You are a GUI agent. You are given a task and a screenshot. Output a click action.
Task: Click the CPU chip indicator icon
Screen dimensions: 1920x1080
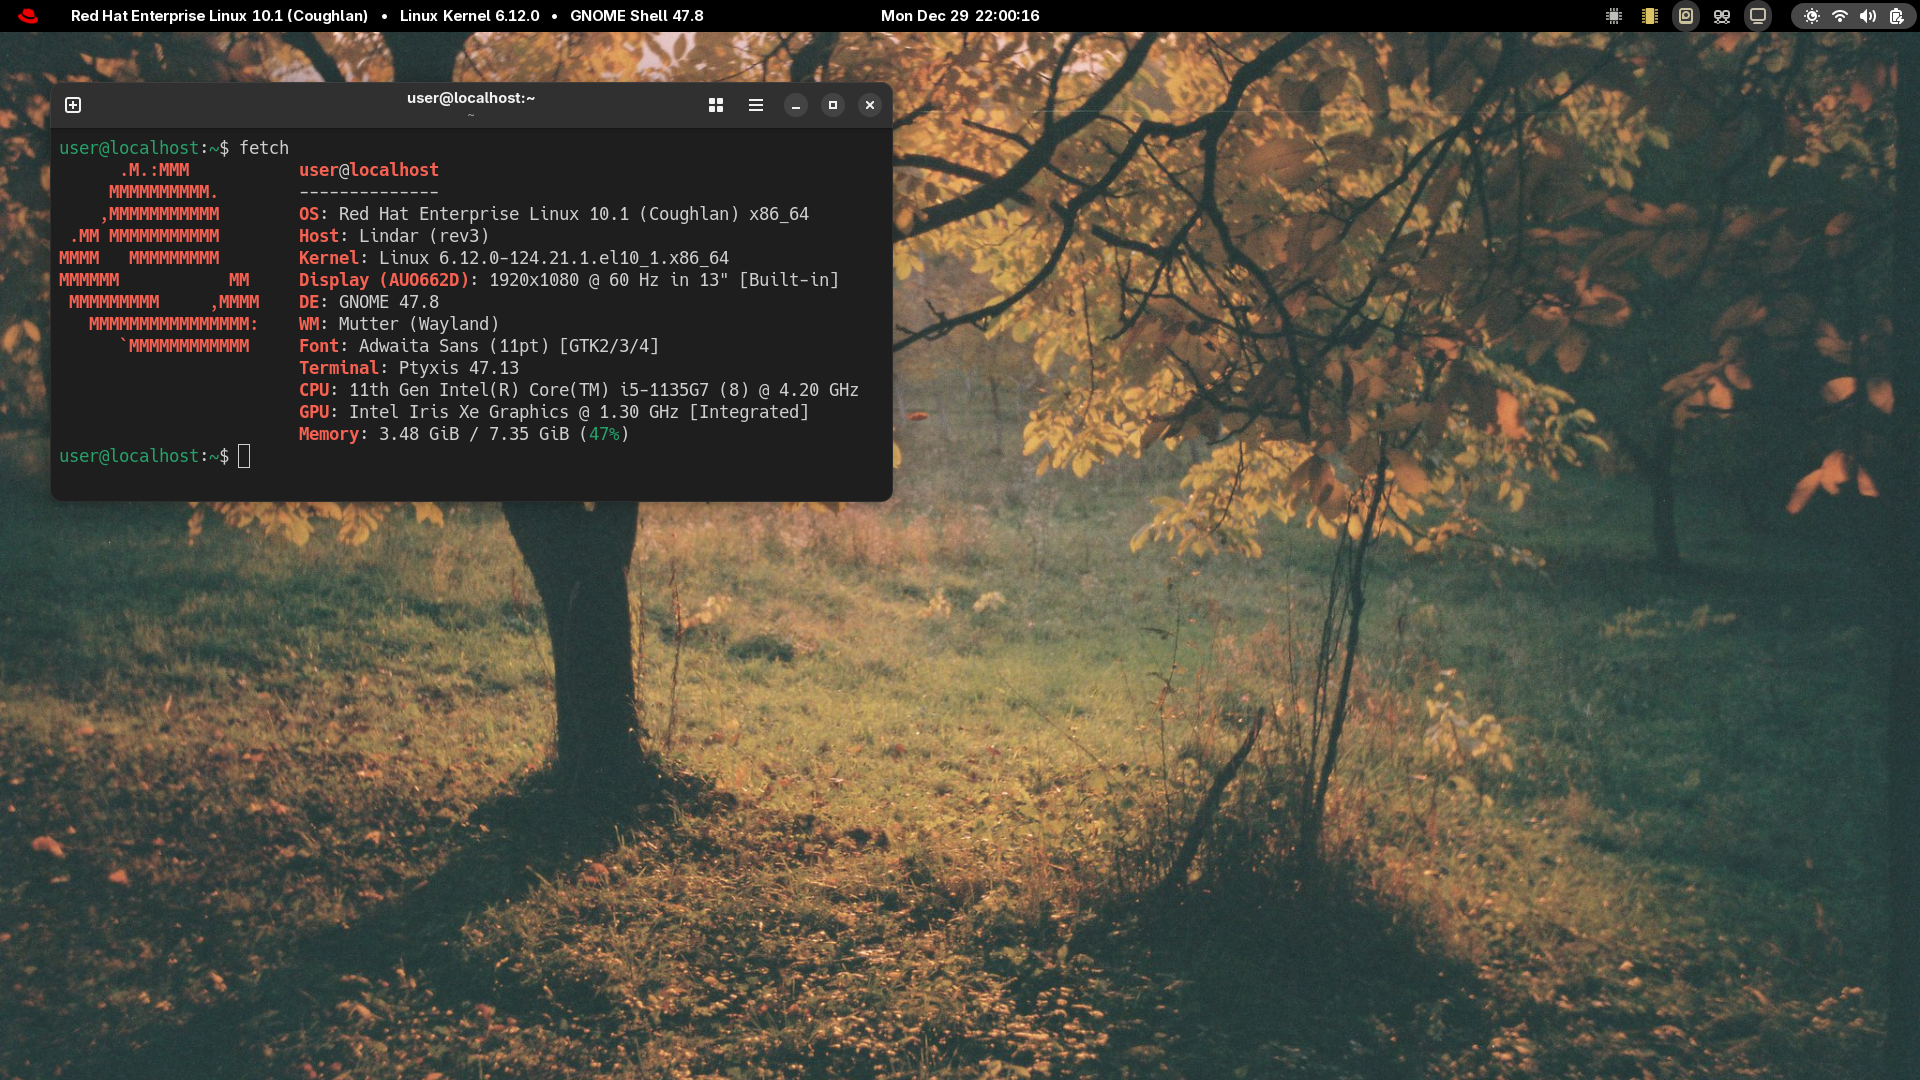tap(1614, 16)
